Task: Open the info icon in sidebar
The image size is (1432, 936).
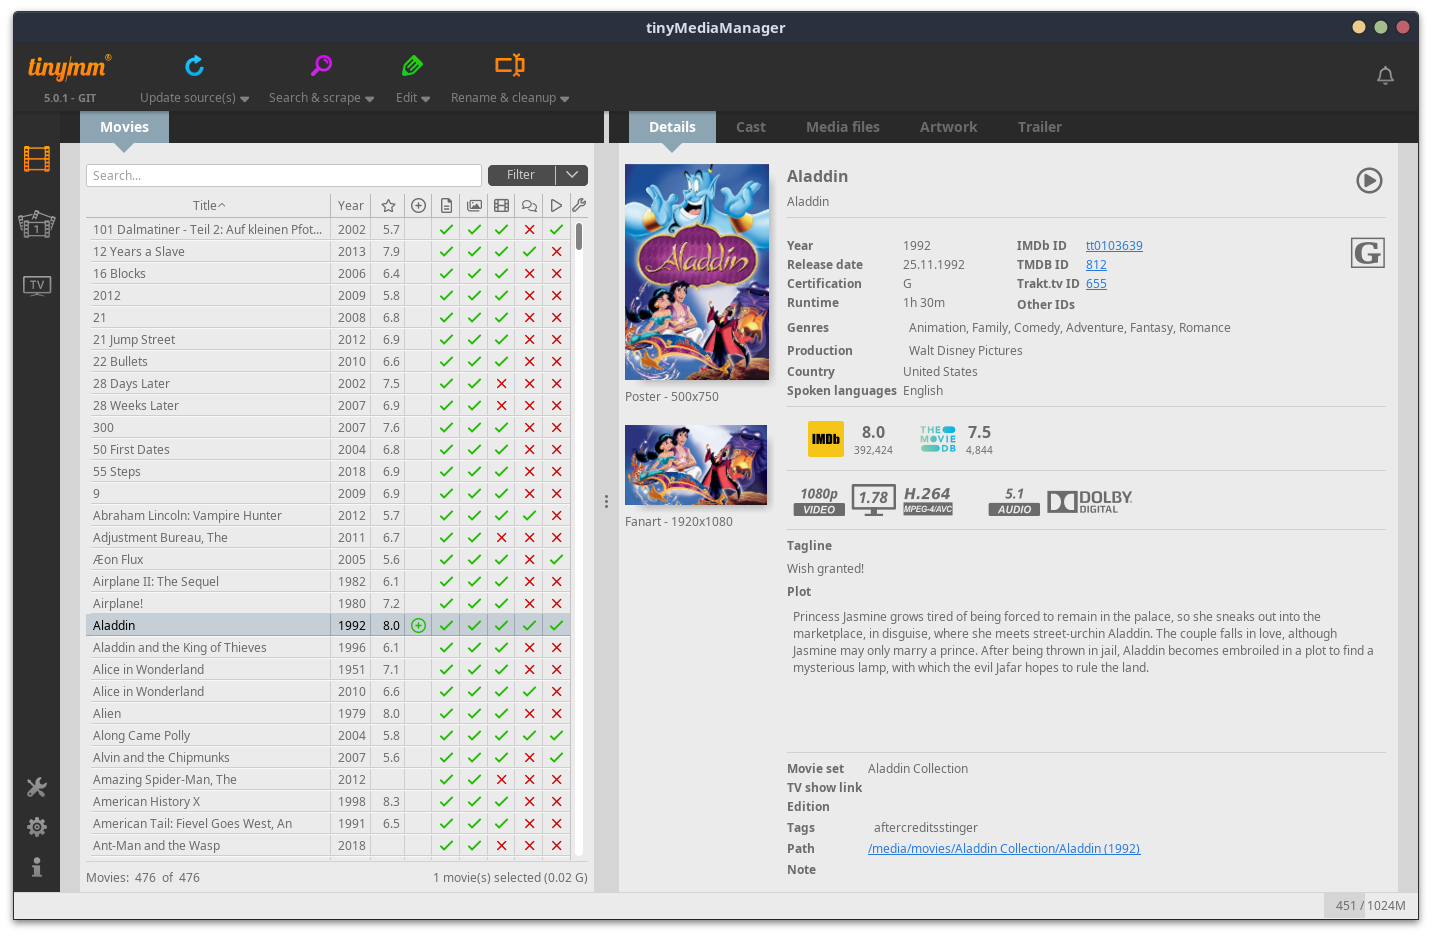Action: click(x=37, y=867)
